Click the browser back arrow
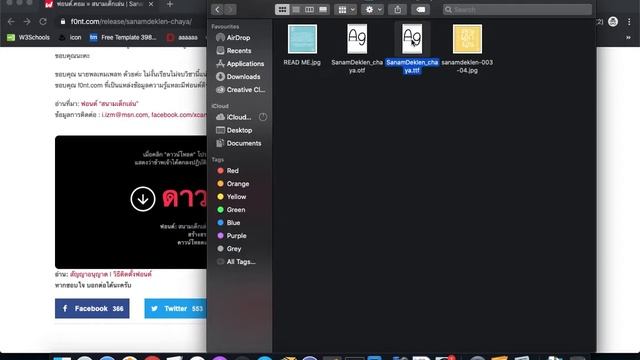640x360 pixels. [x=11, y=22]
